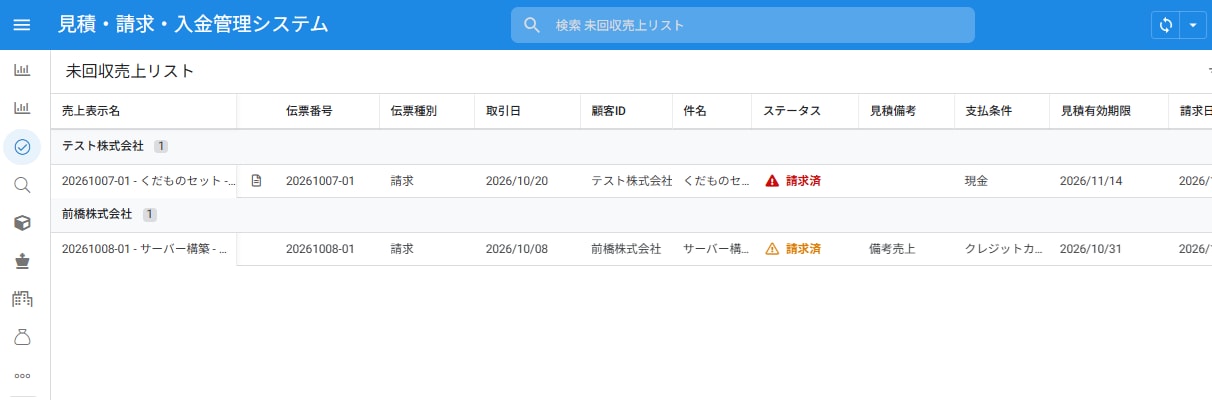This screenshot has height=400, width=1212.
Task: Click the 件名 cell くだものセ…
Action: [717, 181]
